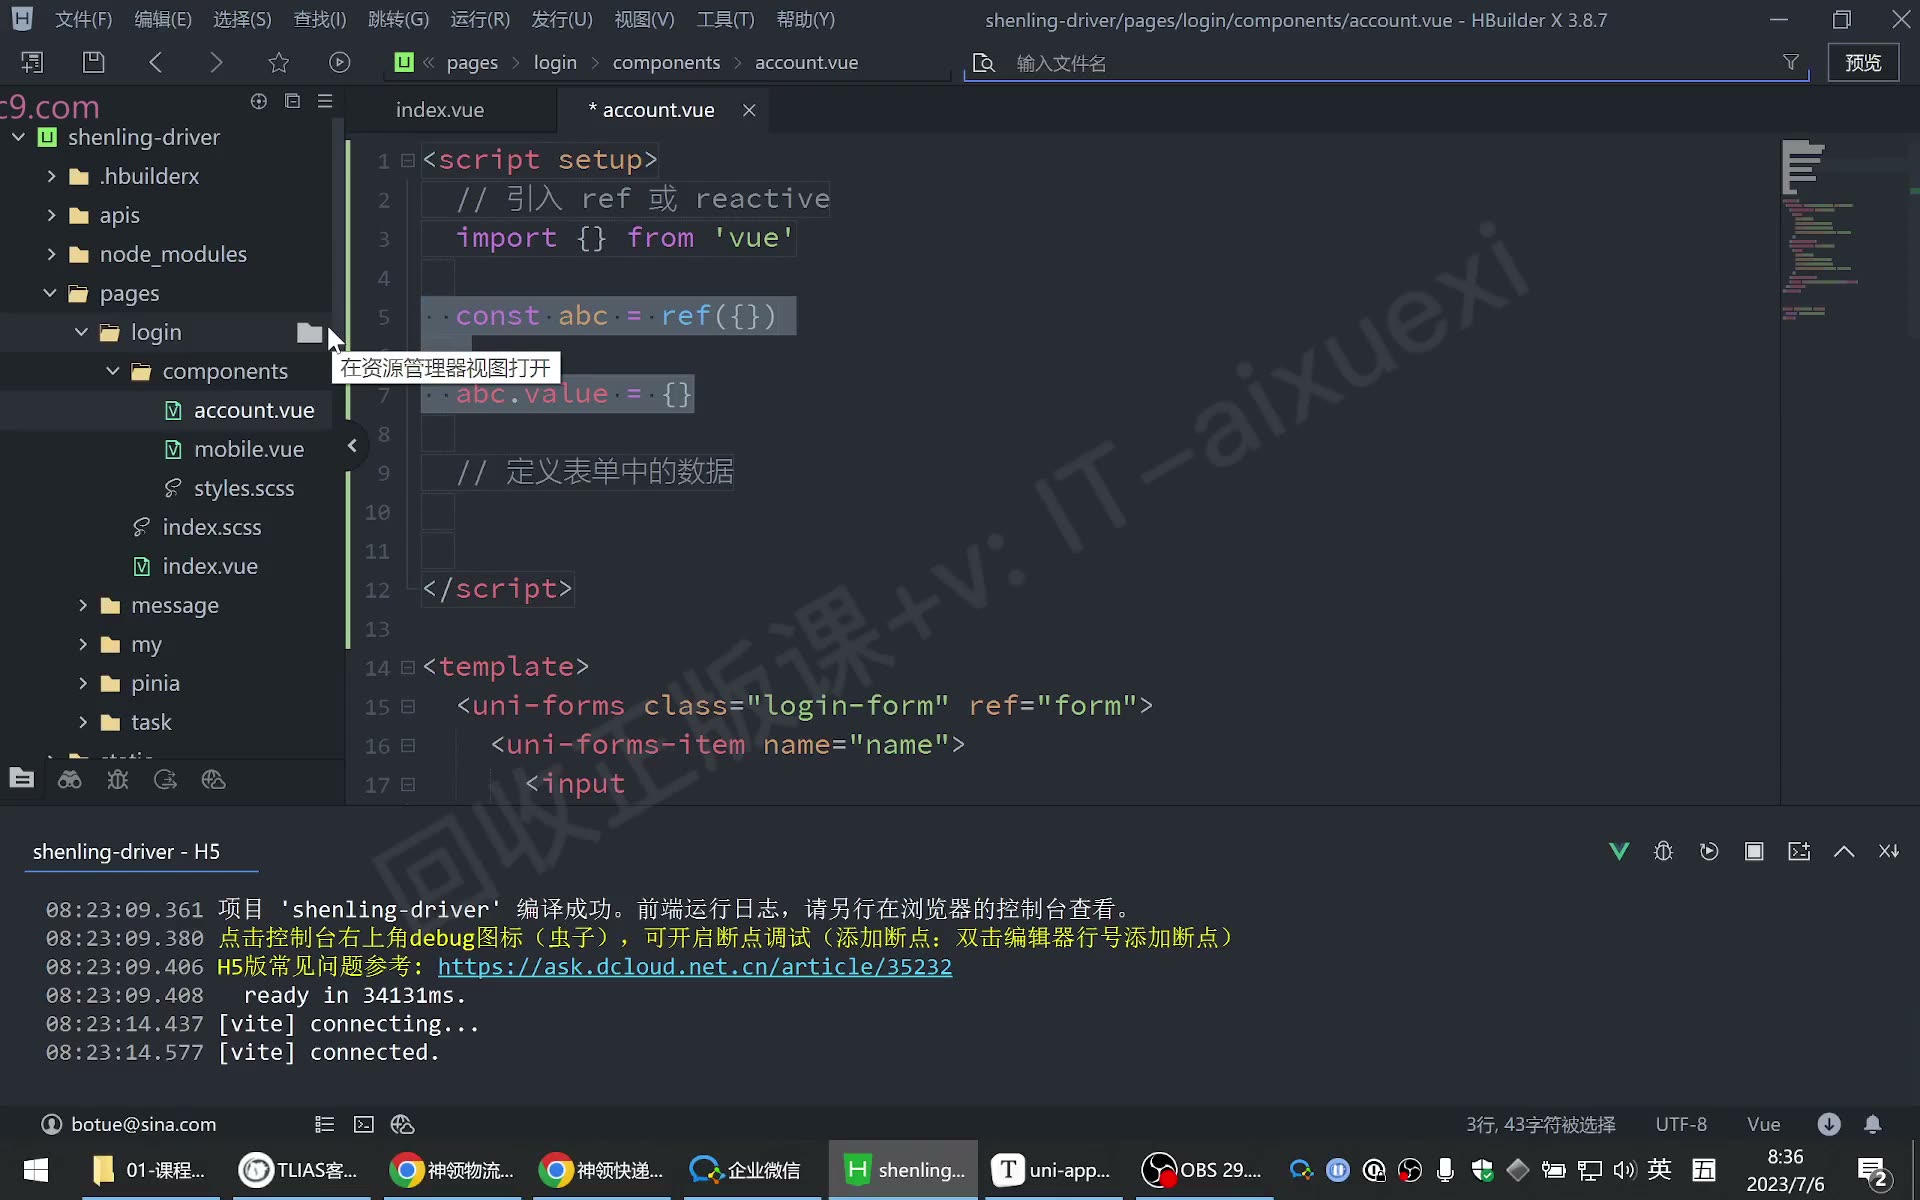Open the 文件(F) menu
This screenshot has width=1920, height=1200.
83,19
